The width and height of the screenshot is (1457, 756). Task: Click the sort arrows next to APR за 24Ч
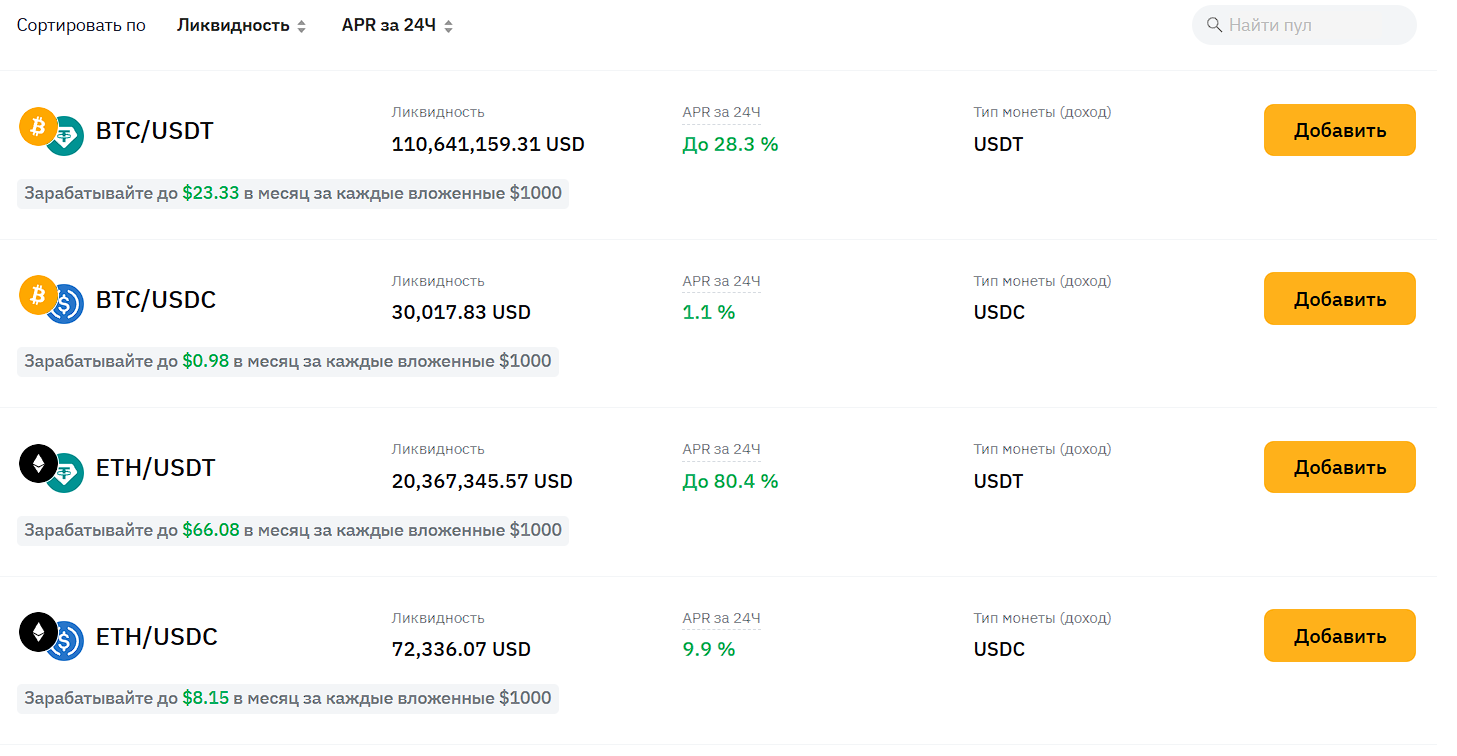pyautogui.click(x=449, y=26)
